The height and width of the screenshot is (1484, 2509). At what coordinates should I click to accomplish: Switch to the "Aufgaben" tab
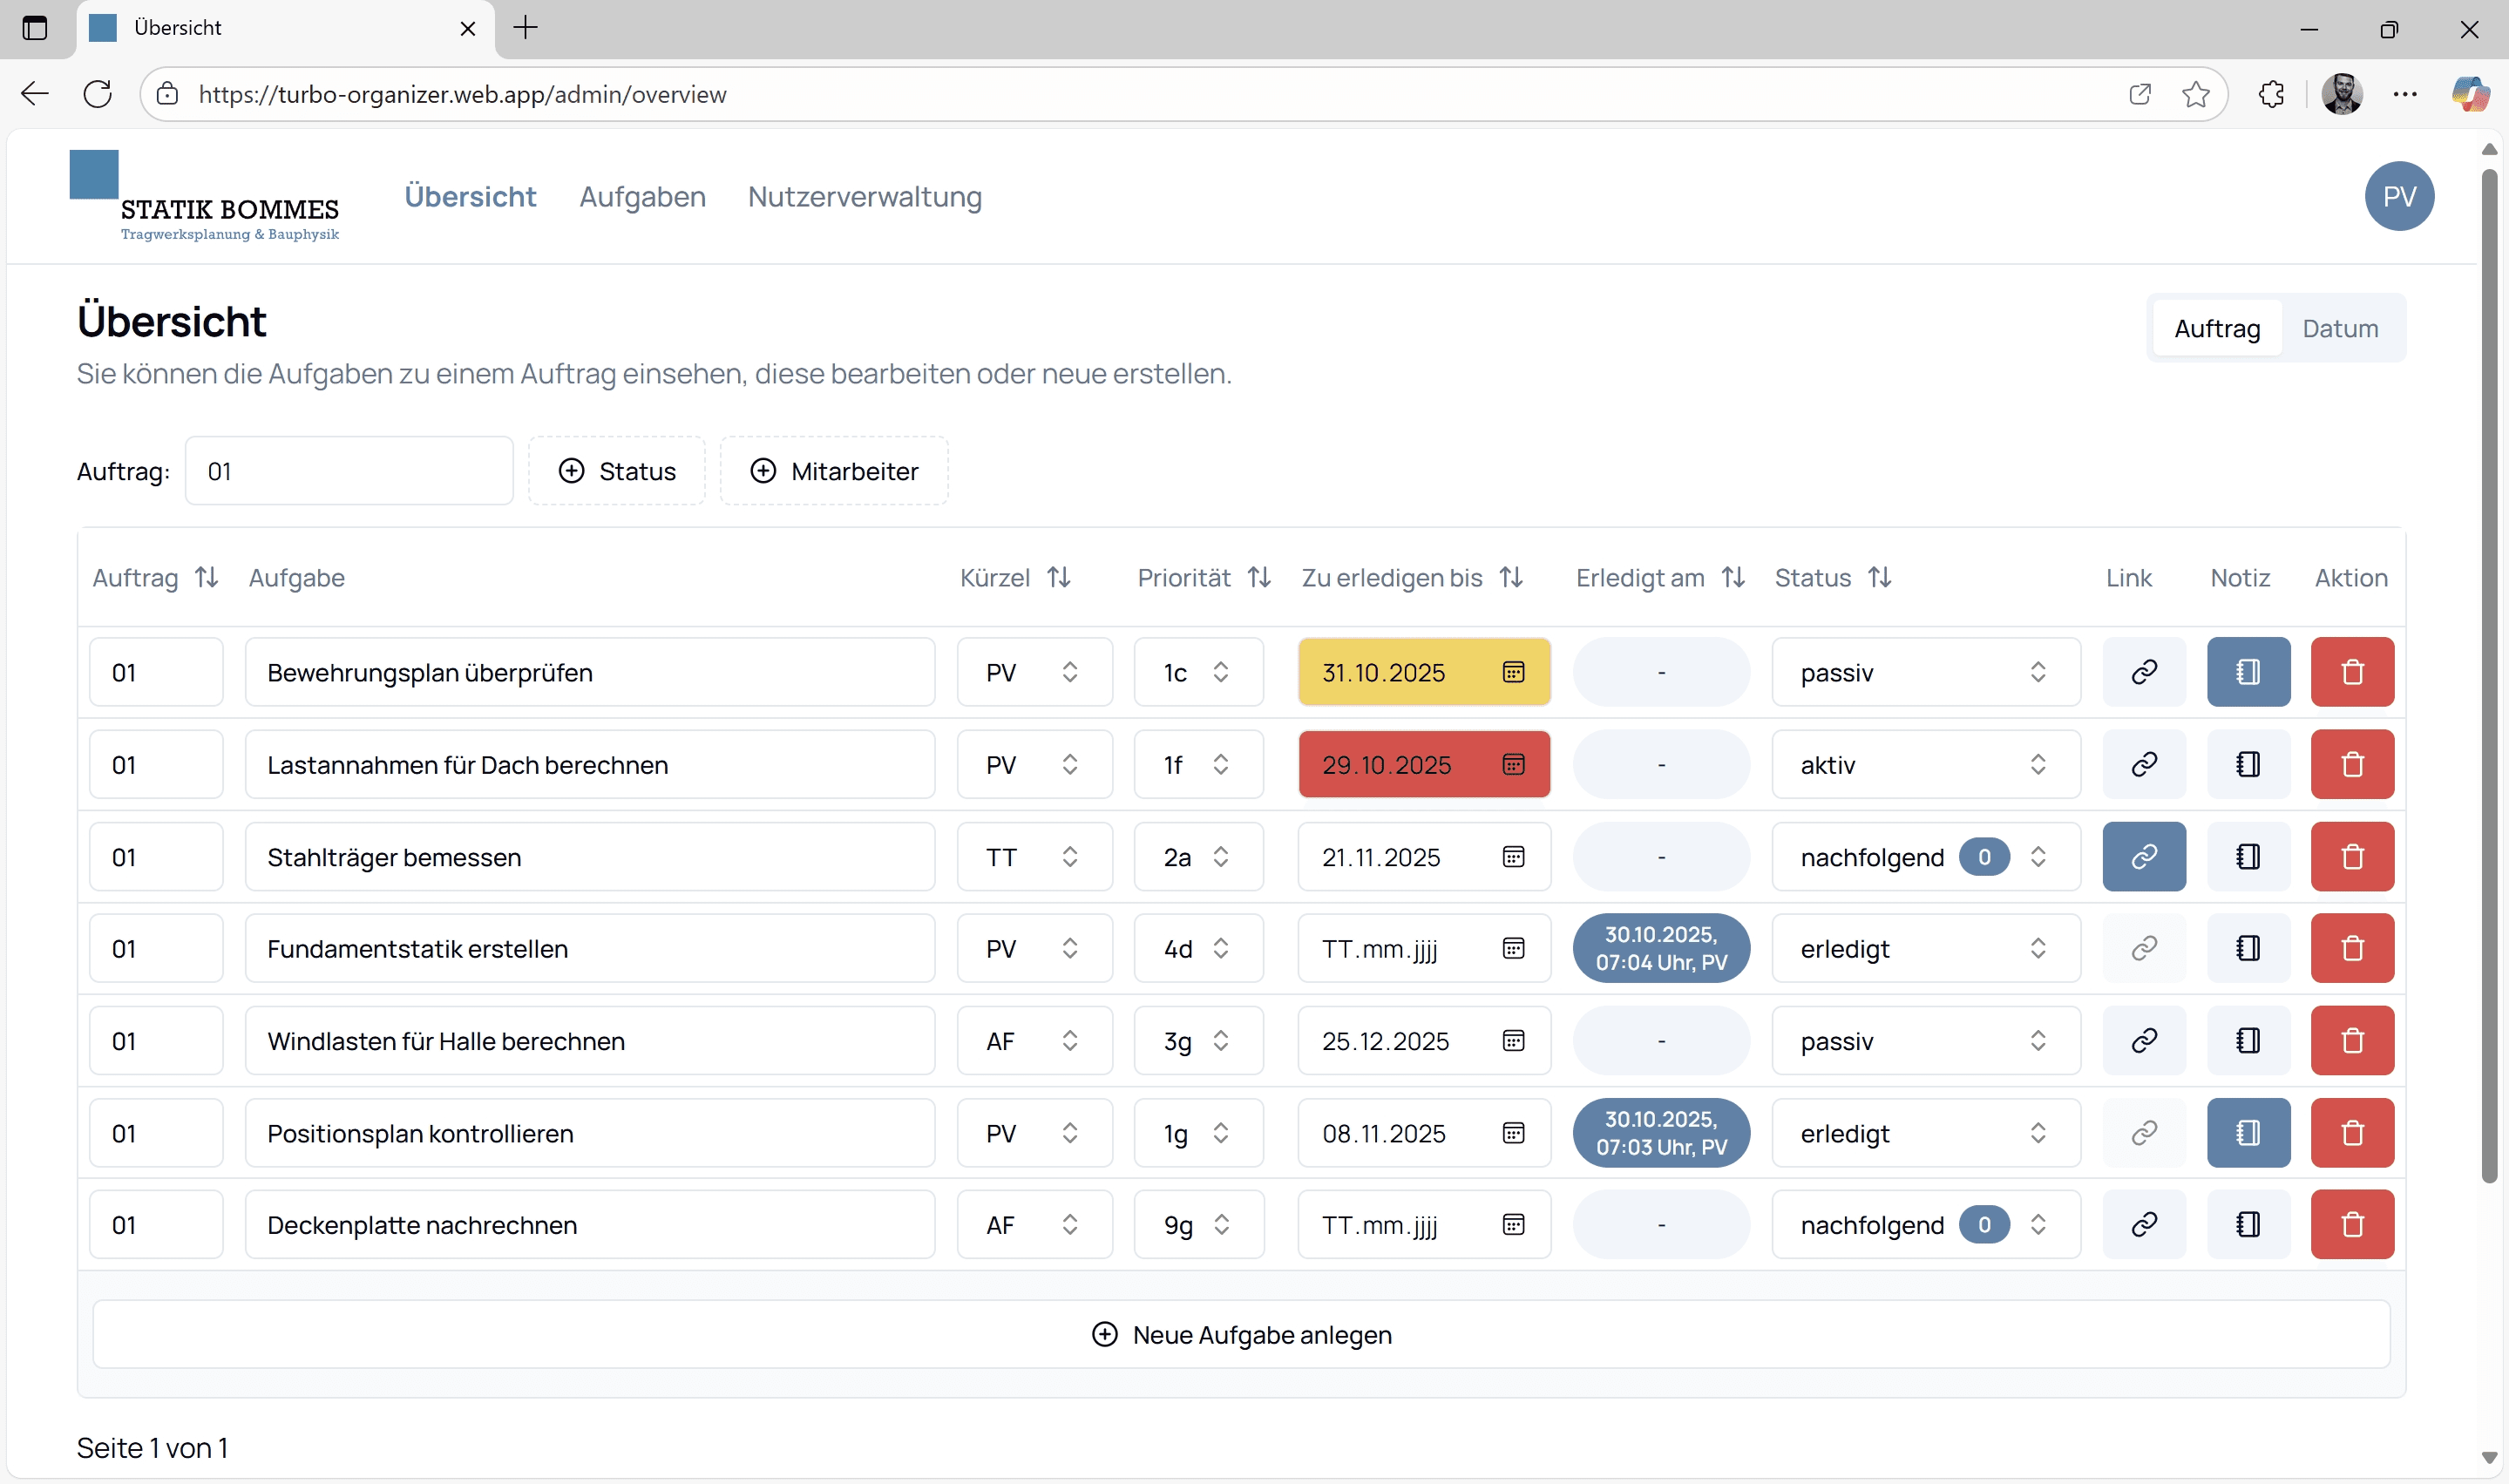642,196
